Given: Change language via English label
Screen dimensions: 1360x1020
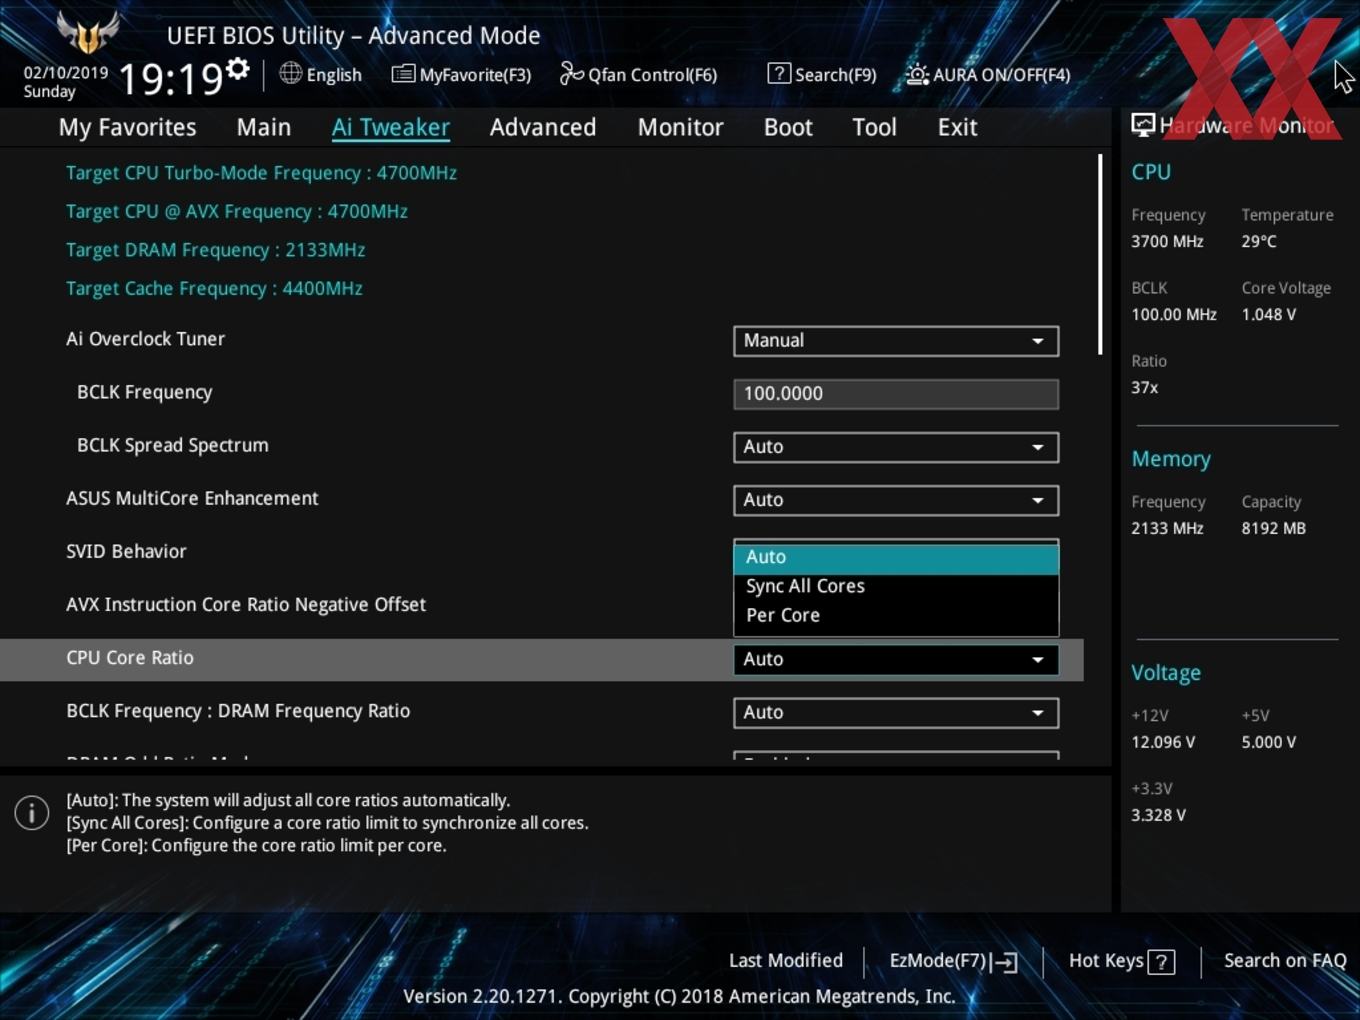Looking at the screenshot, I should pos(334,75).
